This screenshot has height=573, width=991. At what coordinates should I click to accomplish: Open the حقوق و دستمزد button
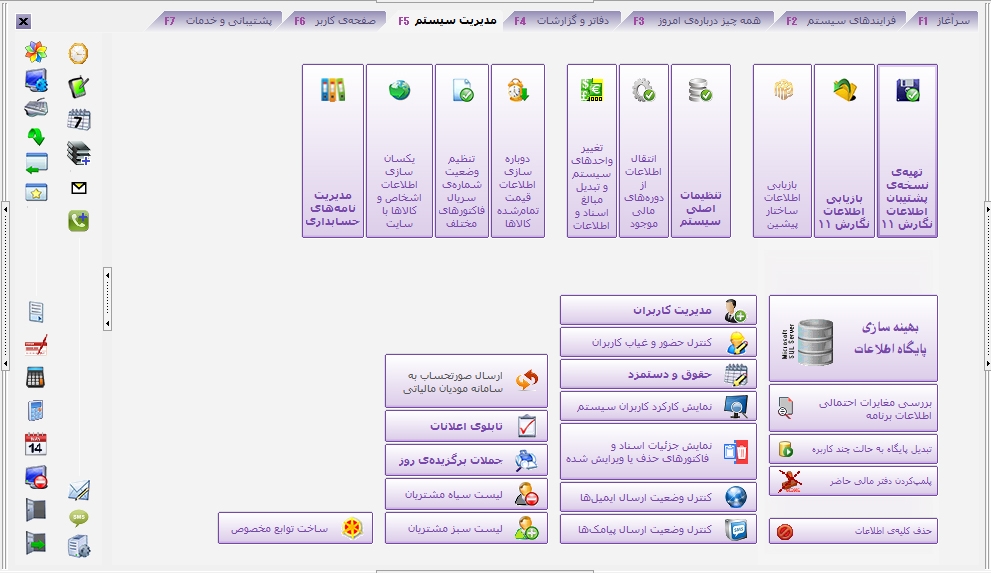tap(658, 374)
